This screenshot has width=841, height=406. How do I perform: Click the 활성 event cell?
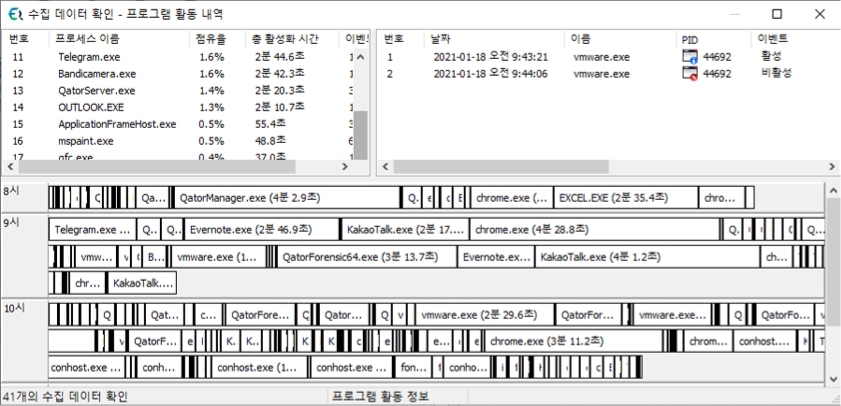click(x=771, y=56)
